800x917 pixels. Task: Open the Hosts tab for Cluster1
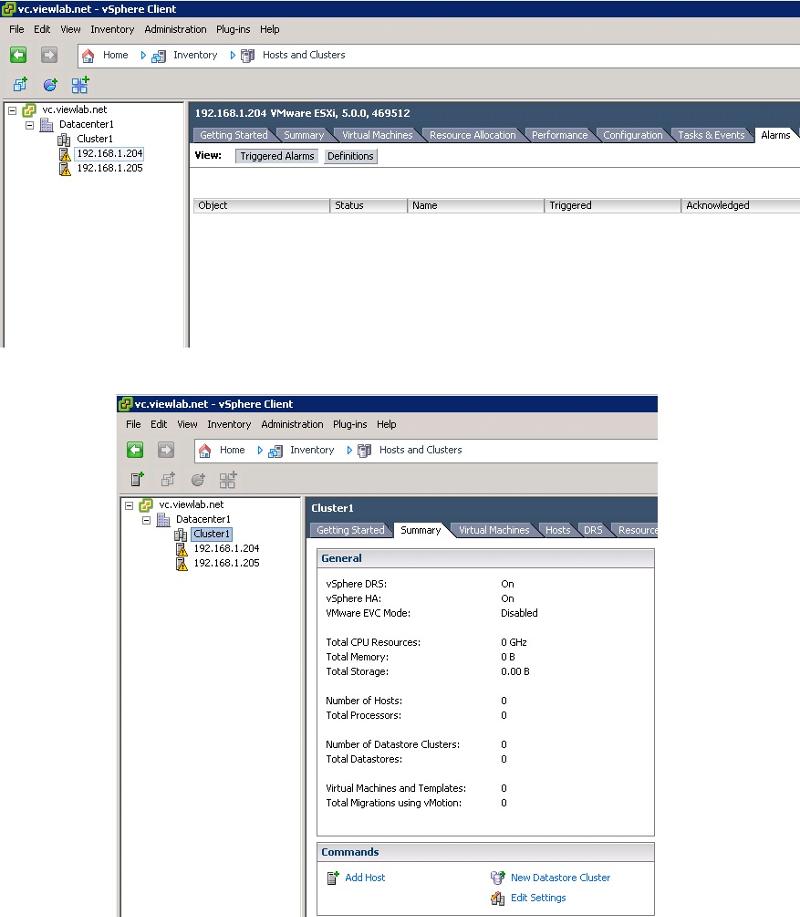click(557, 530)
